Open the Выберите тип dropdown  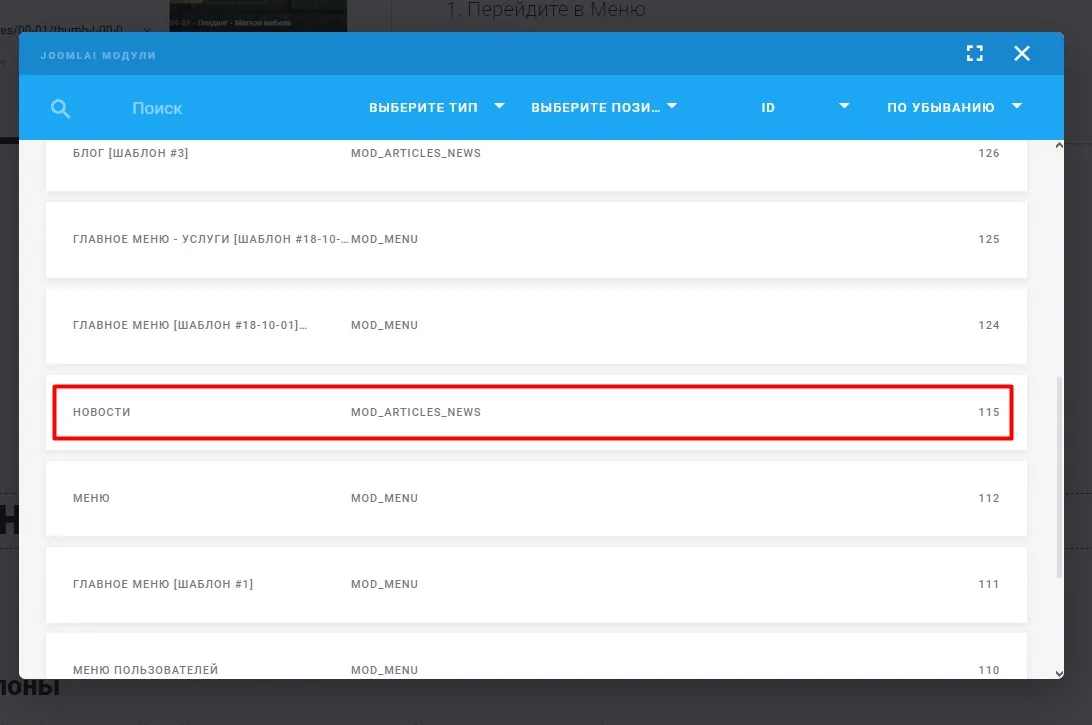pyautogui.click(x=437, y=107)
